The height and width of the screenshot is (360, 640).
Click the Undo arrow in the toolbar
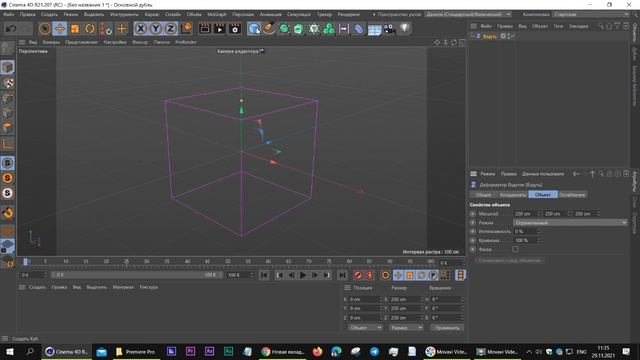11,29
